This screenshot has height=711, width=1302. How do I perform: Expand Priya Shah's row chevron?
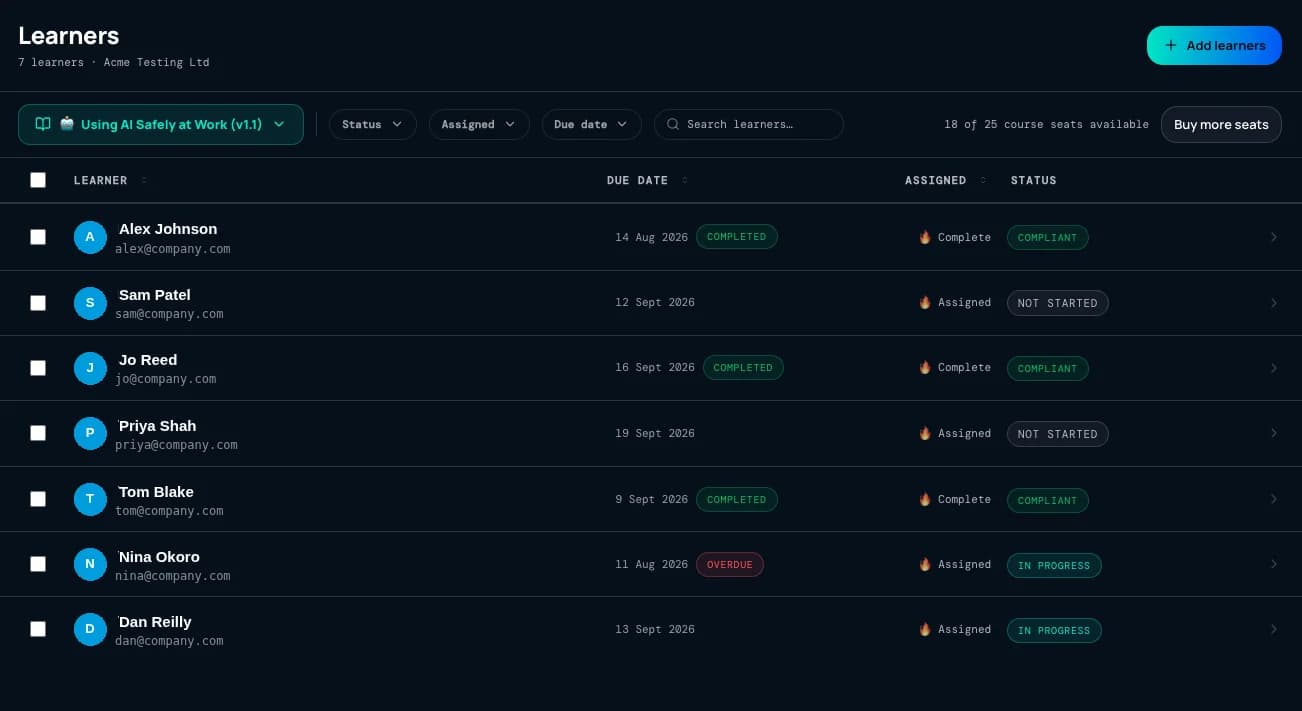[x=1273, y=433]
